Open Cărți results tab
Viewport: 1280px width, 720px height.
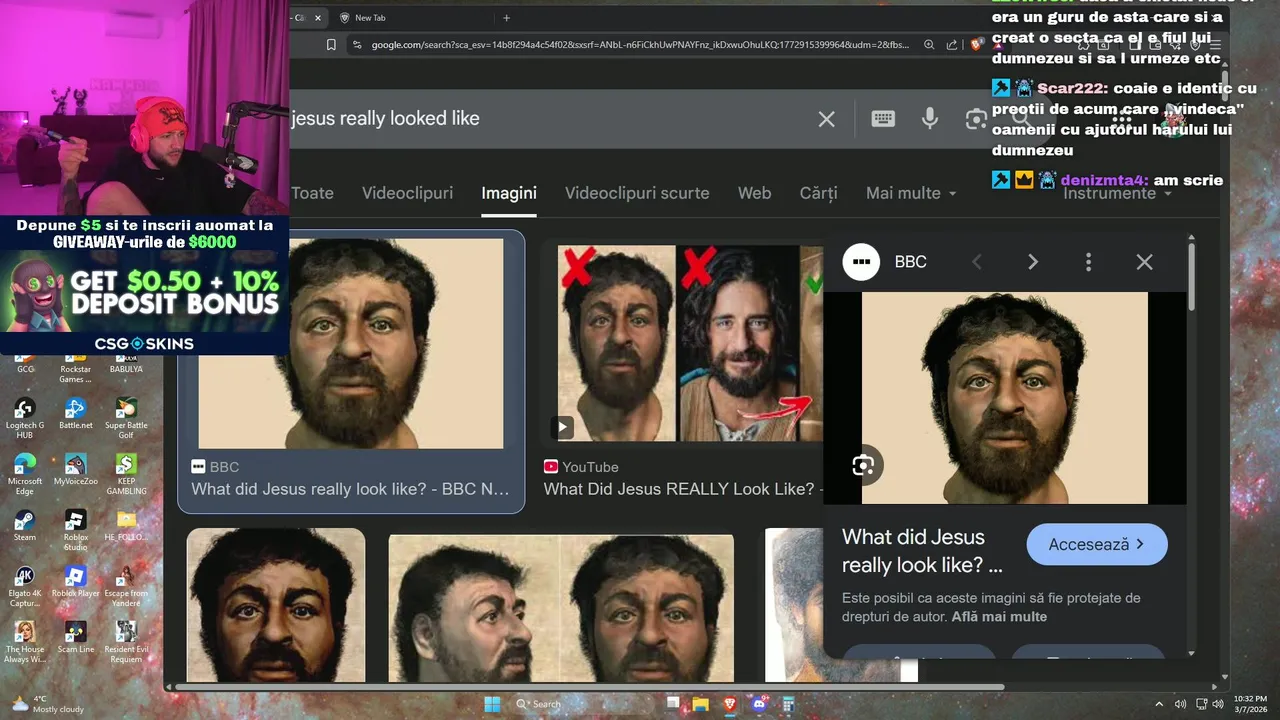pyautogui.click(x=818, y=193)
